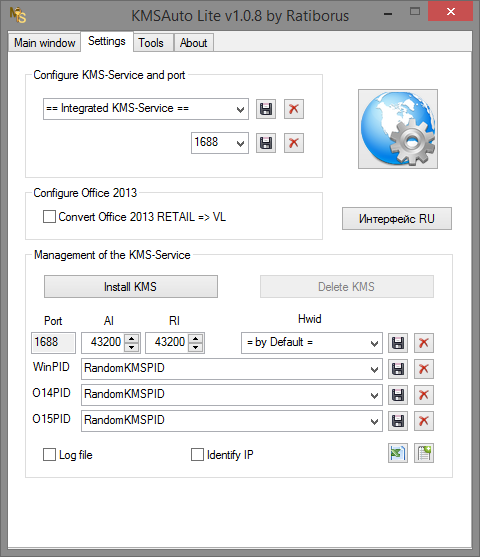Viewport: 480px width, 557px height.
Task: Save the WinPID value
Action: pos(398,369)
